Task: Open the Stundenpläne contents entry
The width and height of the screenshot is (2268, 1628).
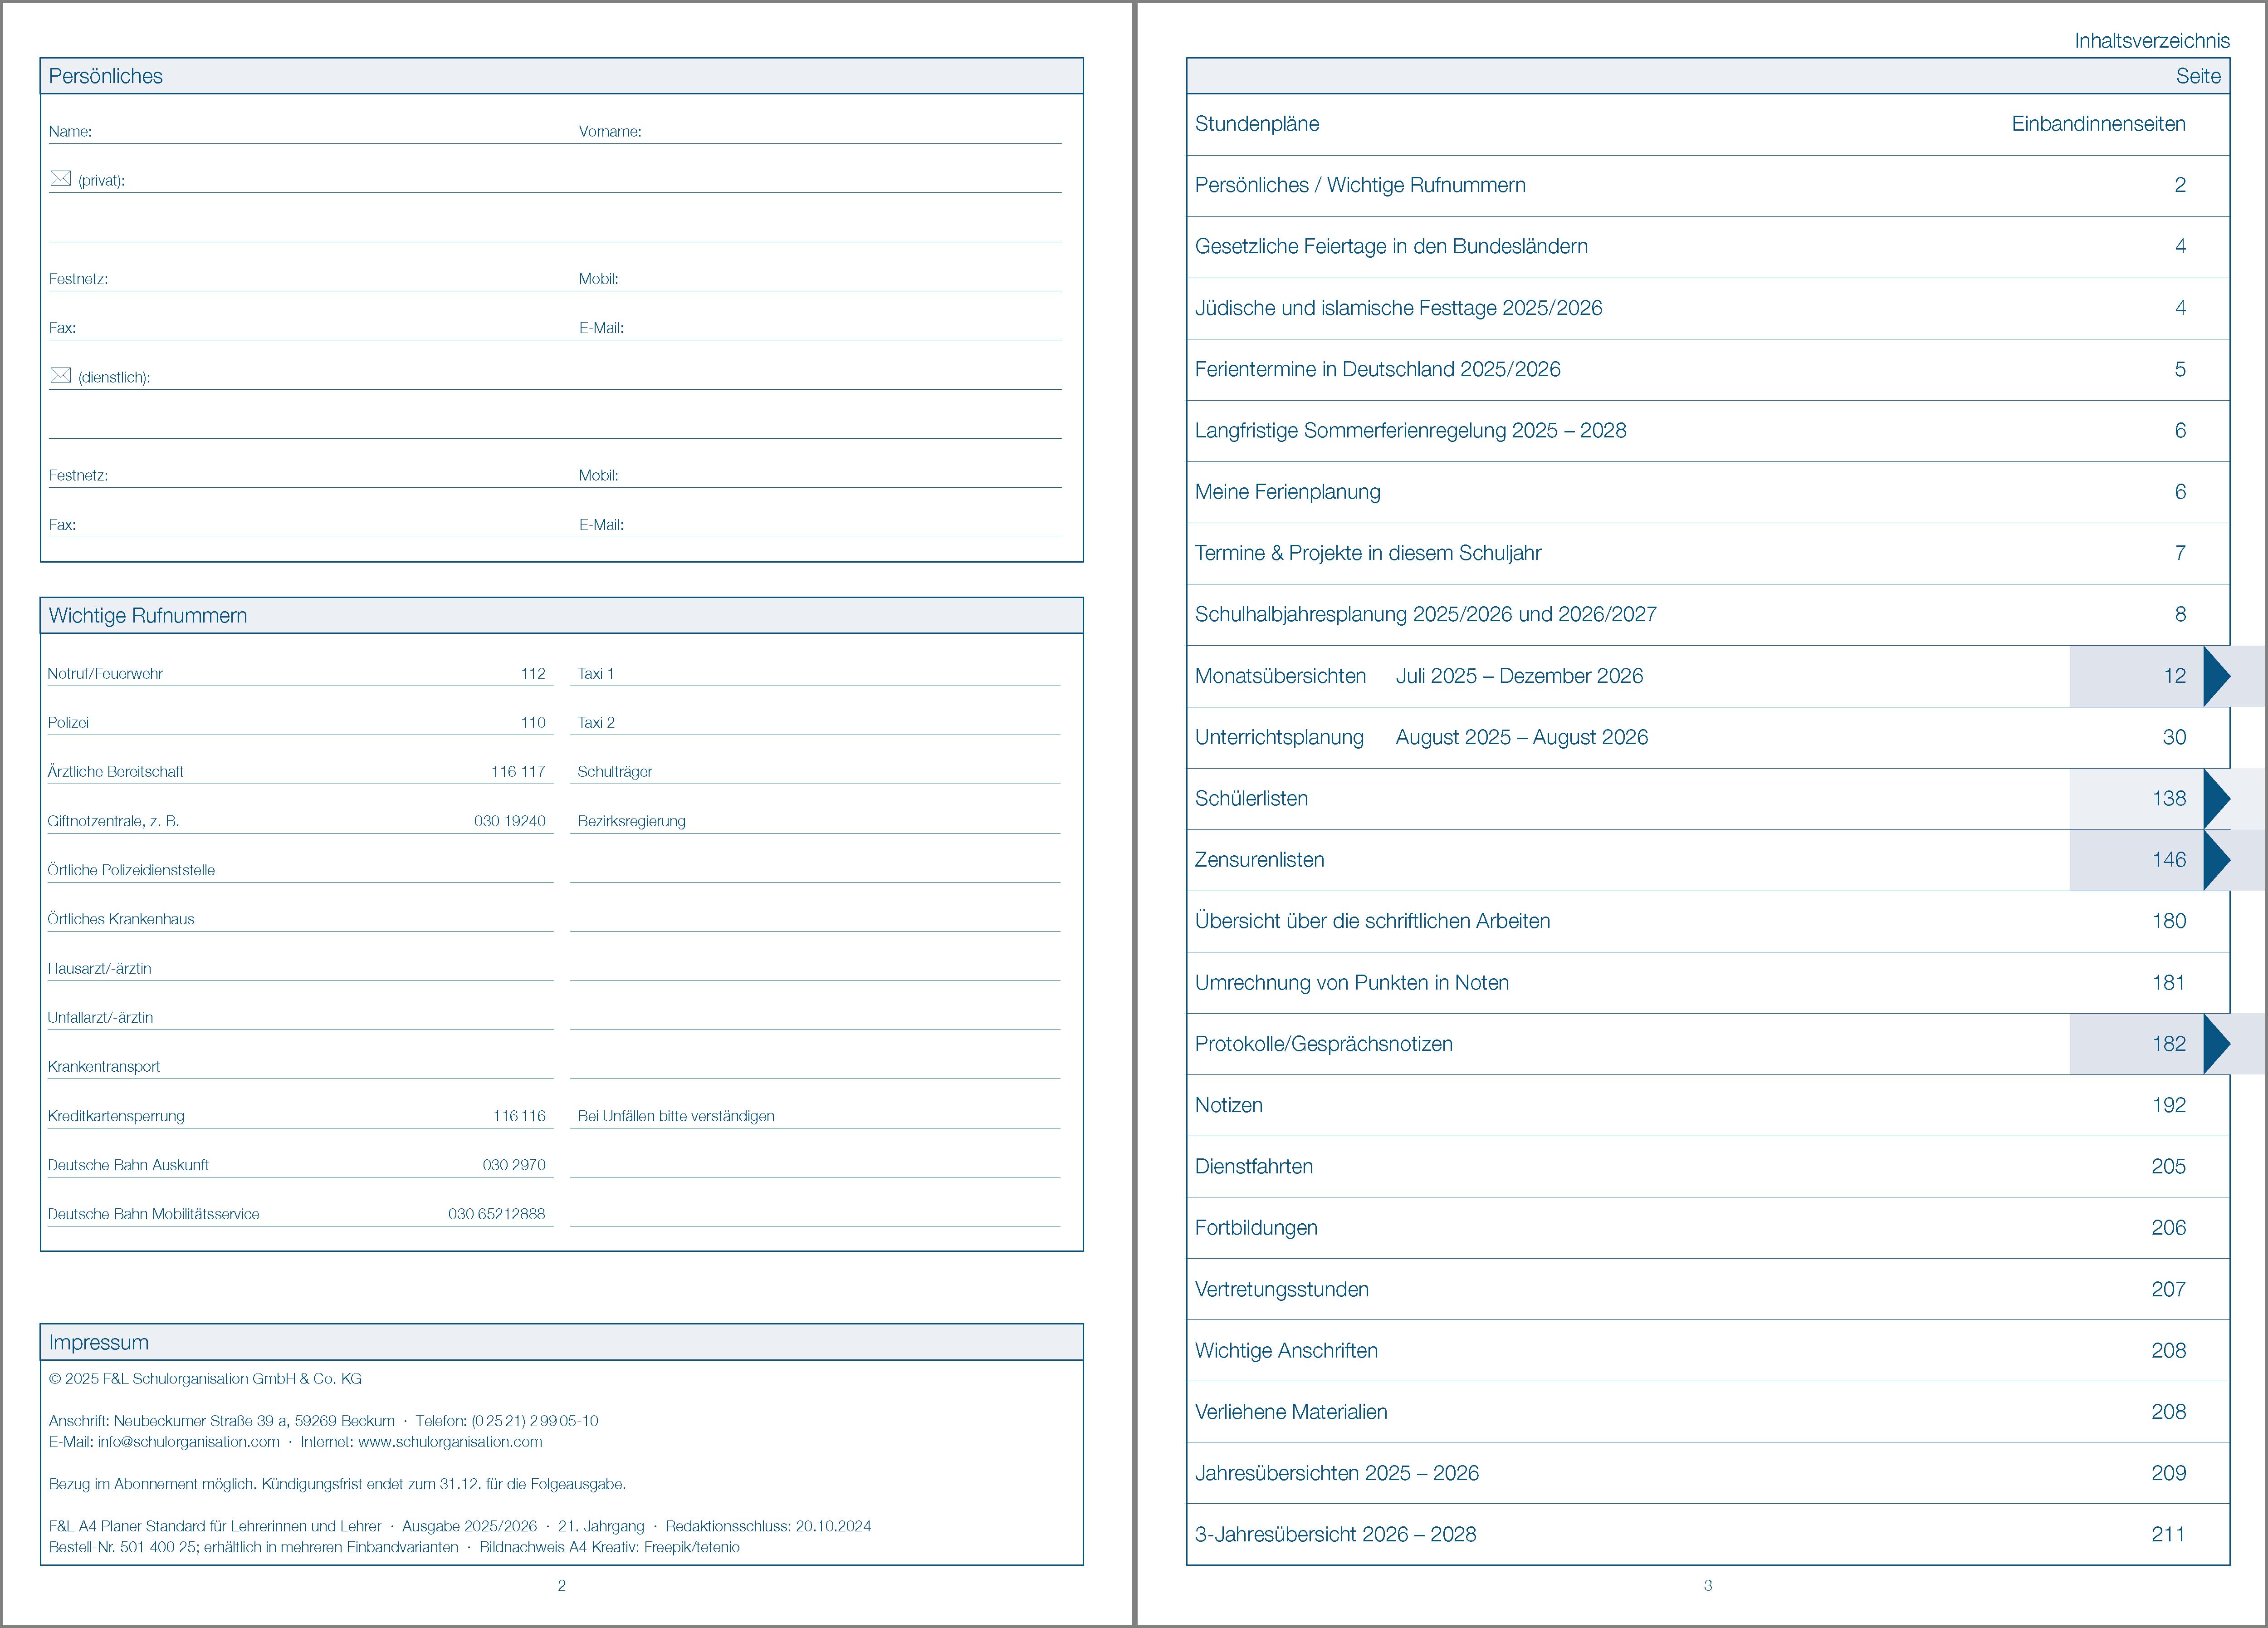Action: click(1256, 124)
